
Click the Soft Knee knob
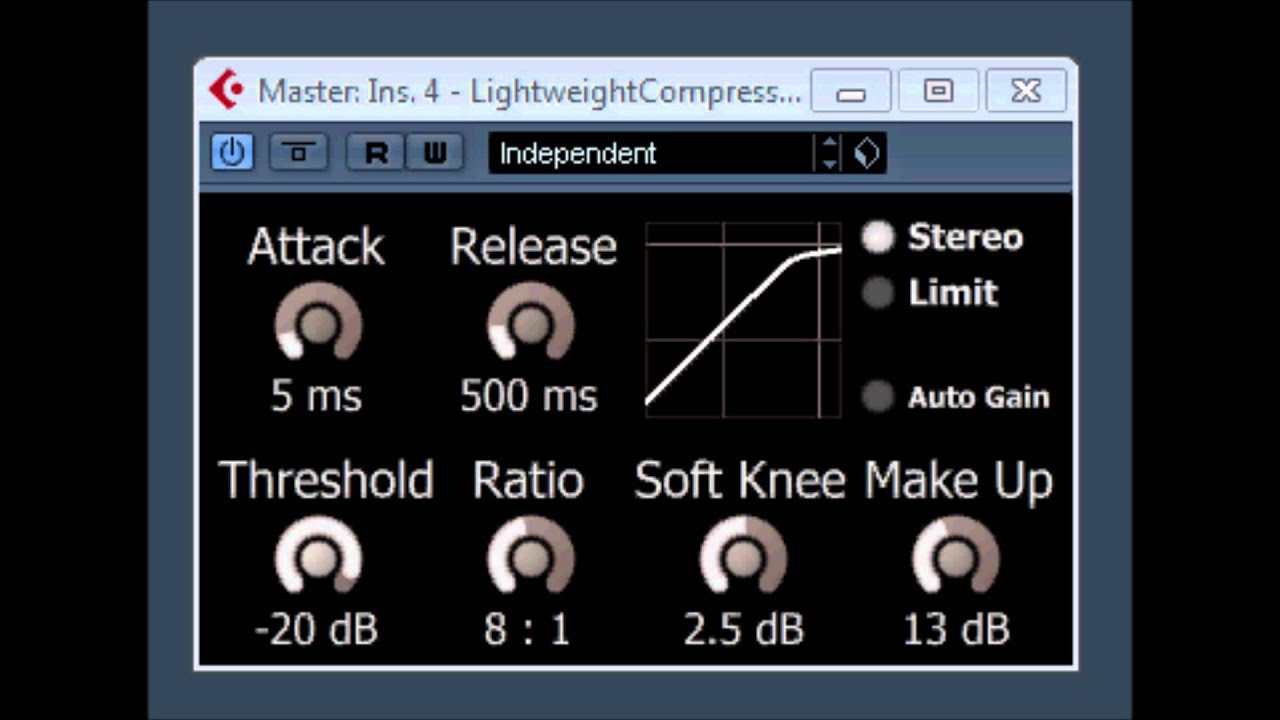coord(743,556)
